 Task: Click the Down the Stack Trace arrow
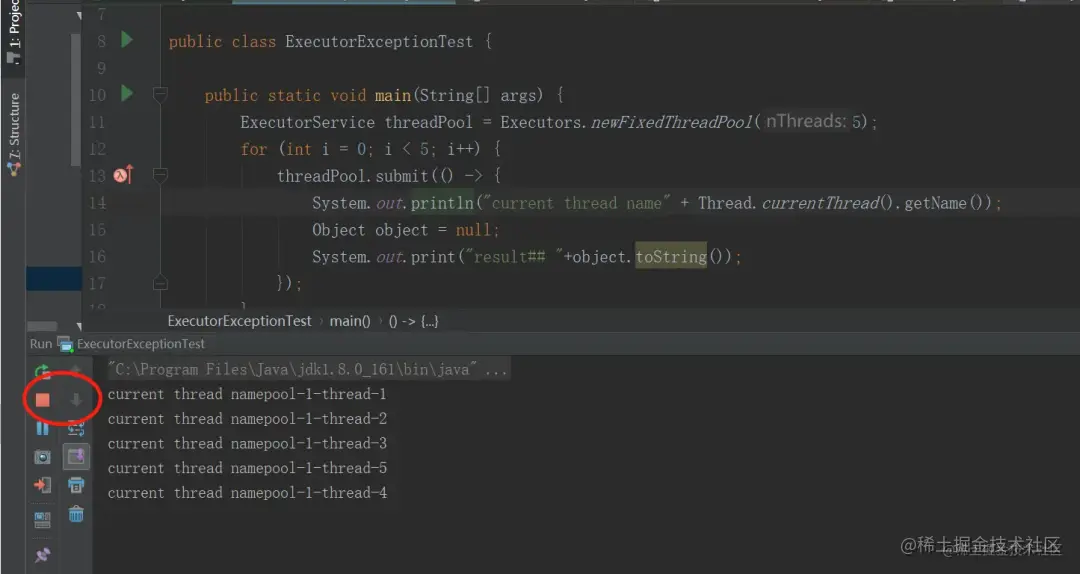76,400
